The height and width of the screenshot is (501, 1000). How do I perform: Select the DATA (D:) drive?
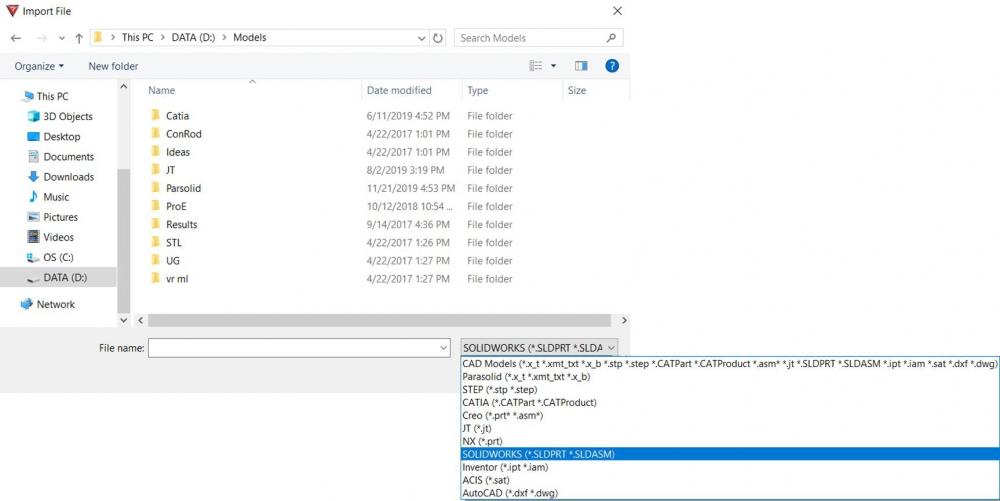(58, 277)
